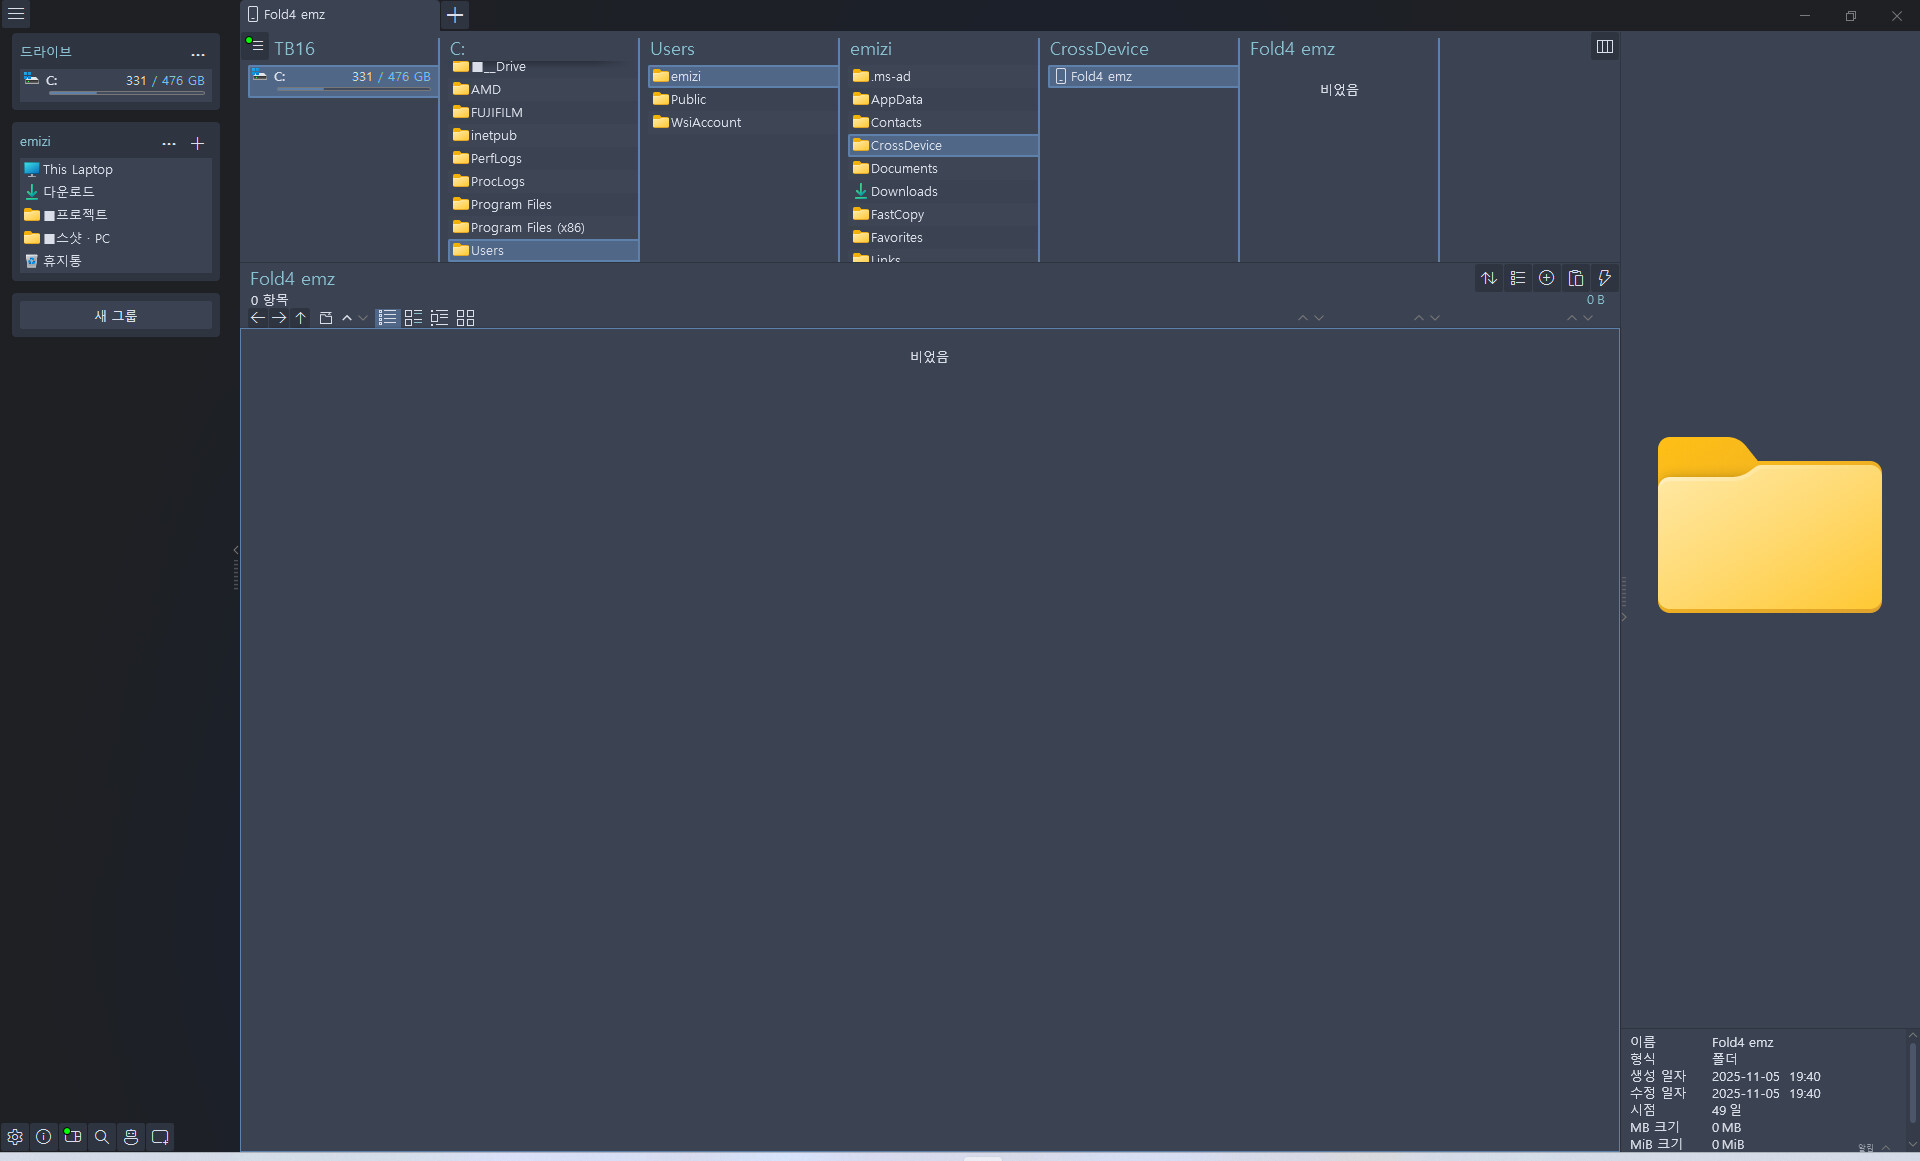
Task: Open a new tab with plus button
Action: (455, 15)
